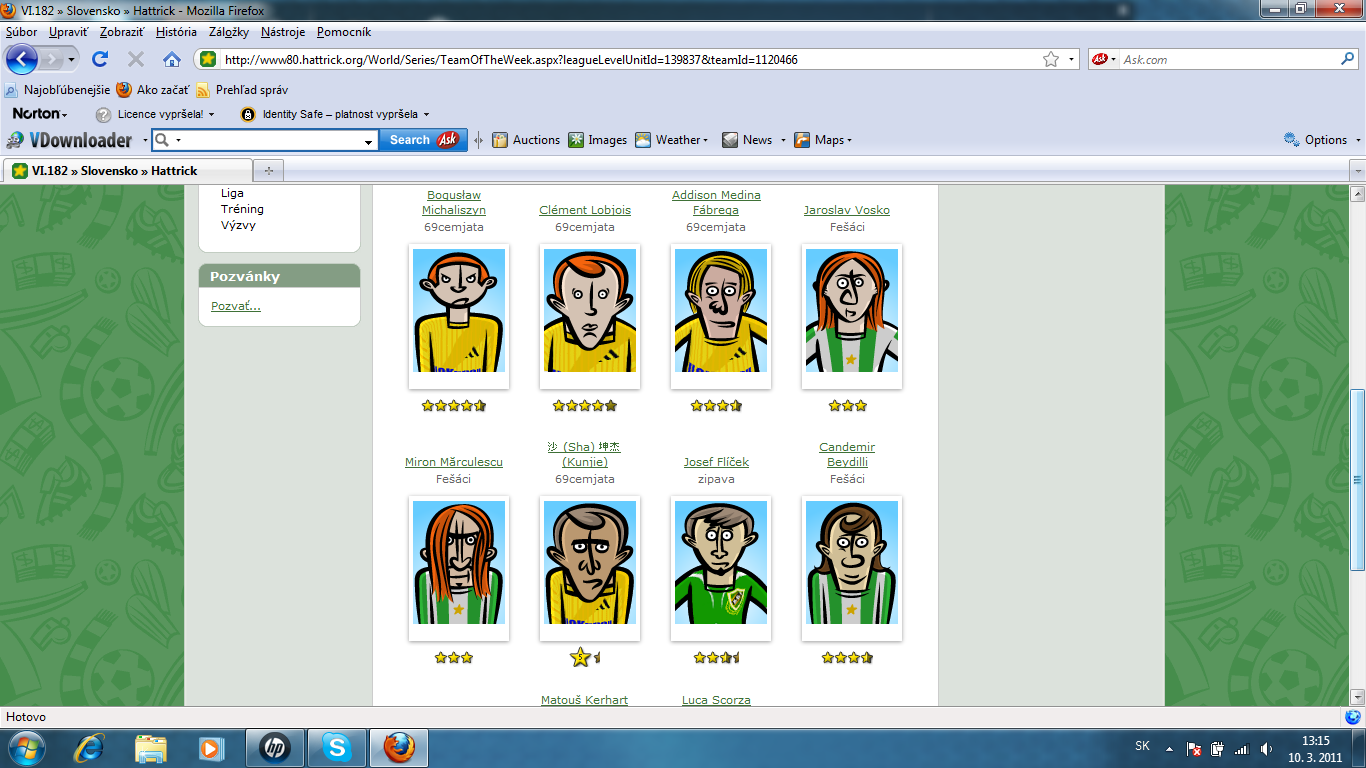1366x768 pixels.
Task: Open Internet Explorer from the taskbar
Action: pos(90,747)
